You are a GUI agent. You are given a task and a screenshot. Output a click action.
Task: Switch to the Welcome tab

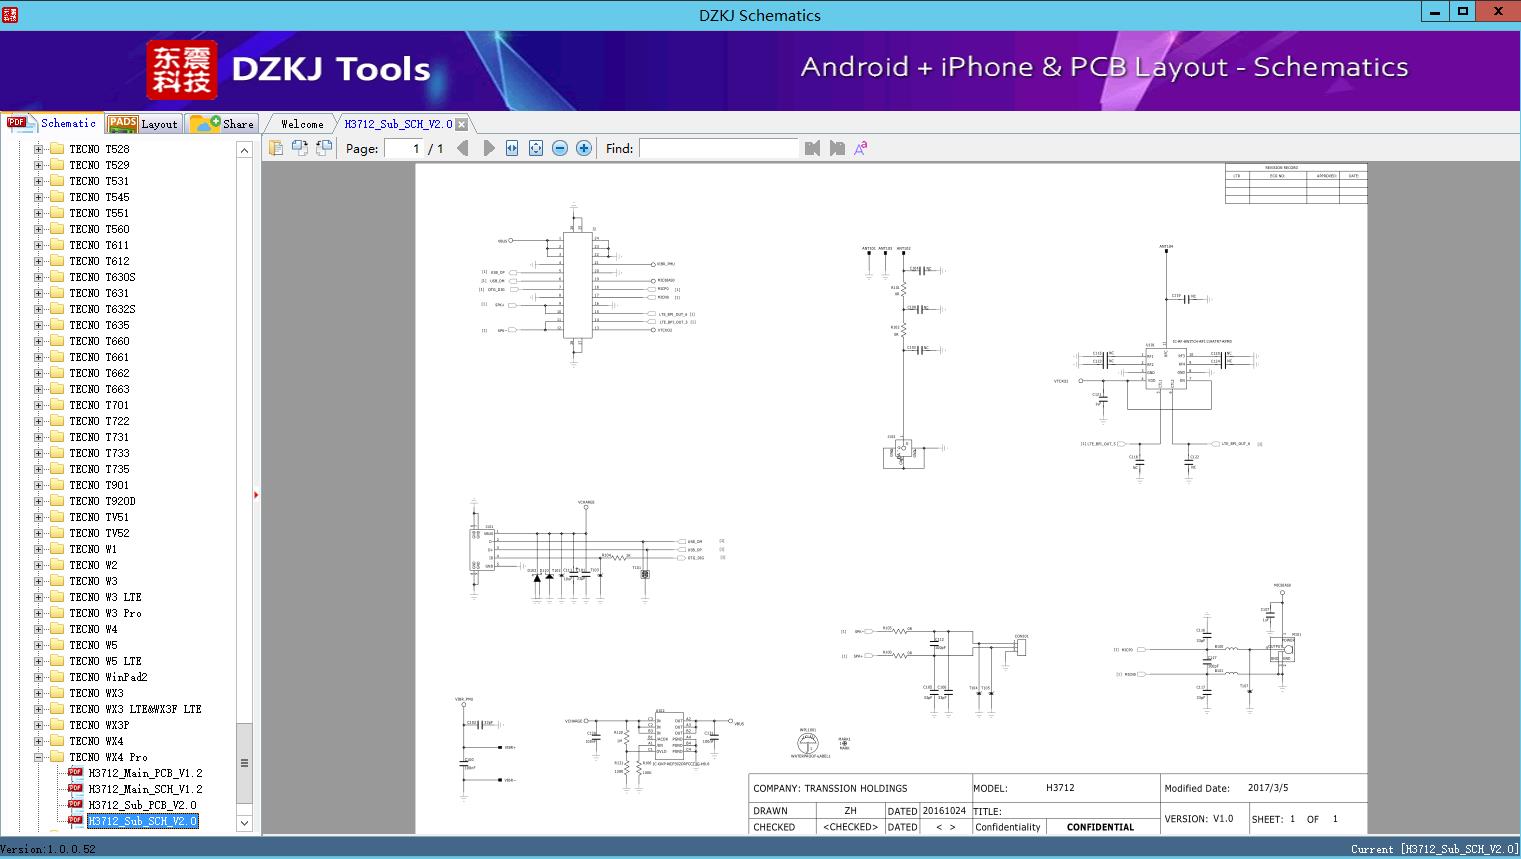point(301,124)
